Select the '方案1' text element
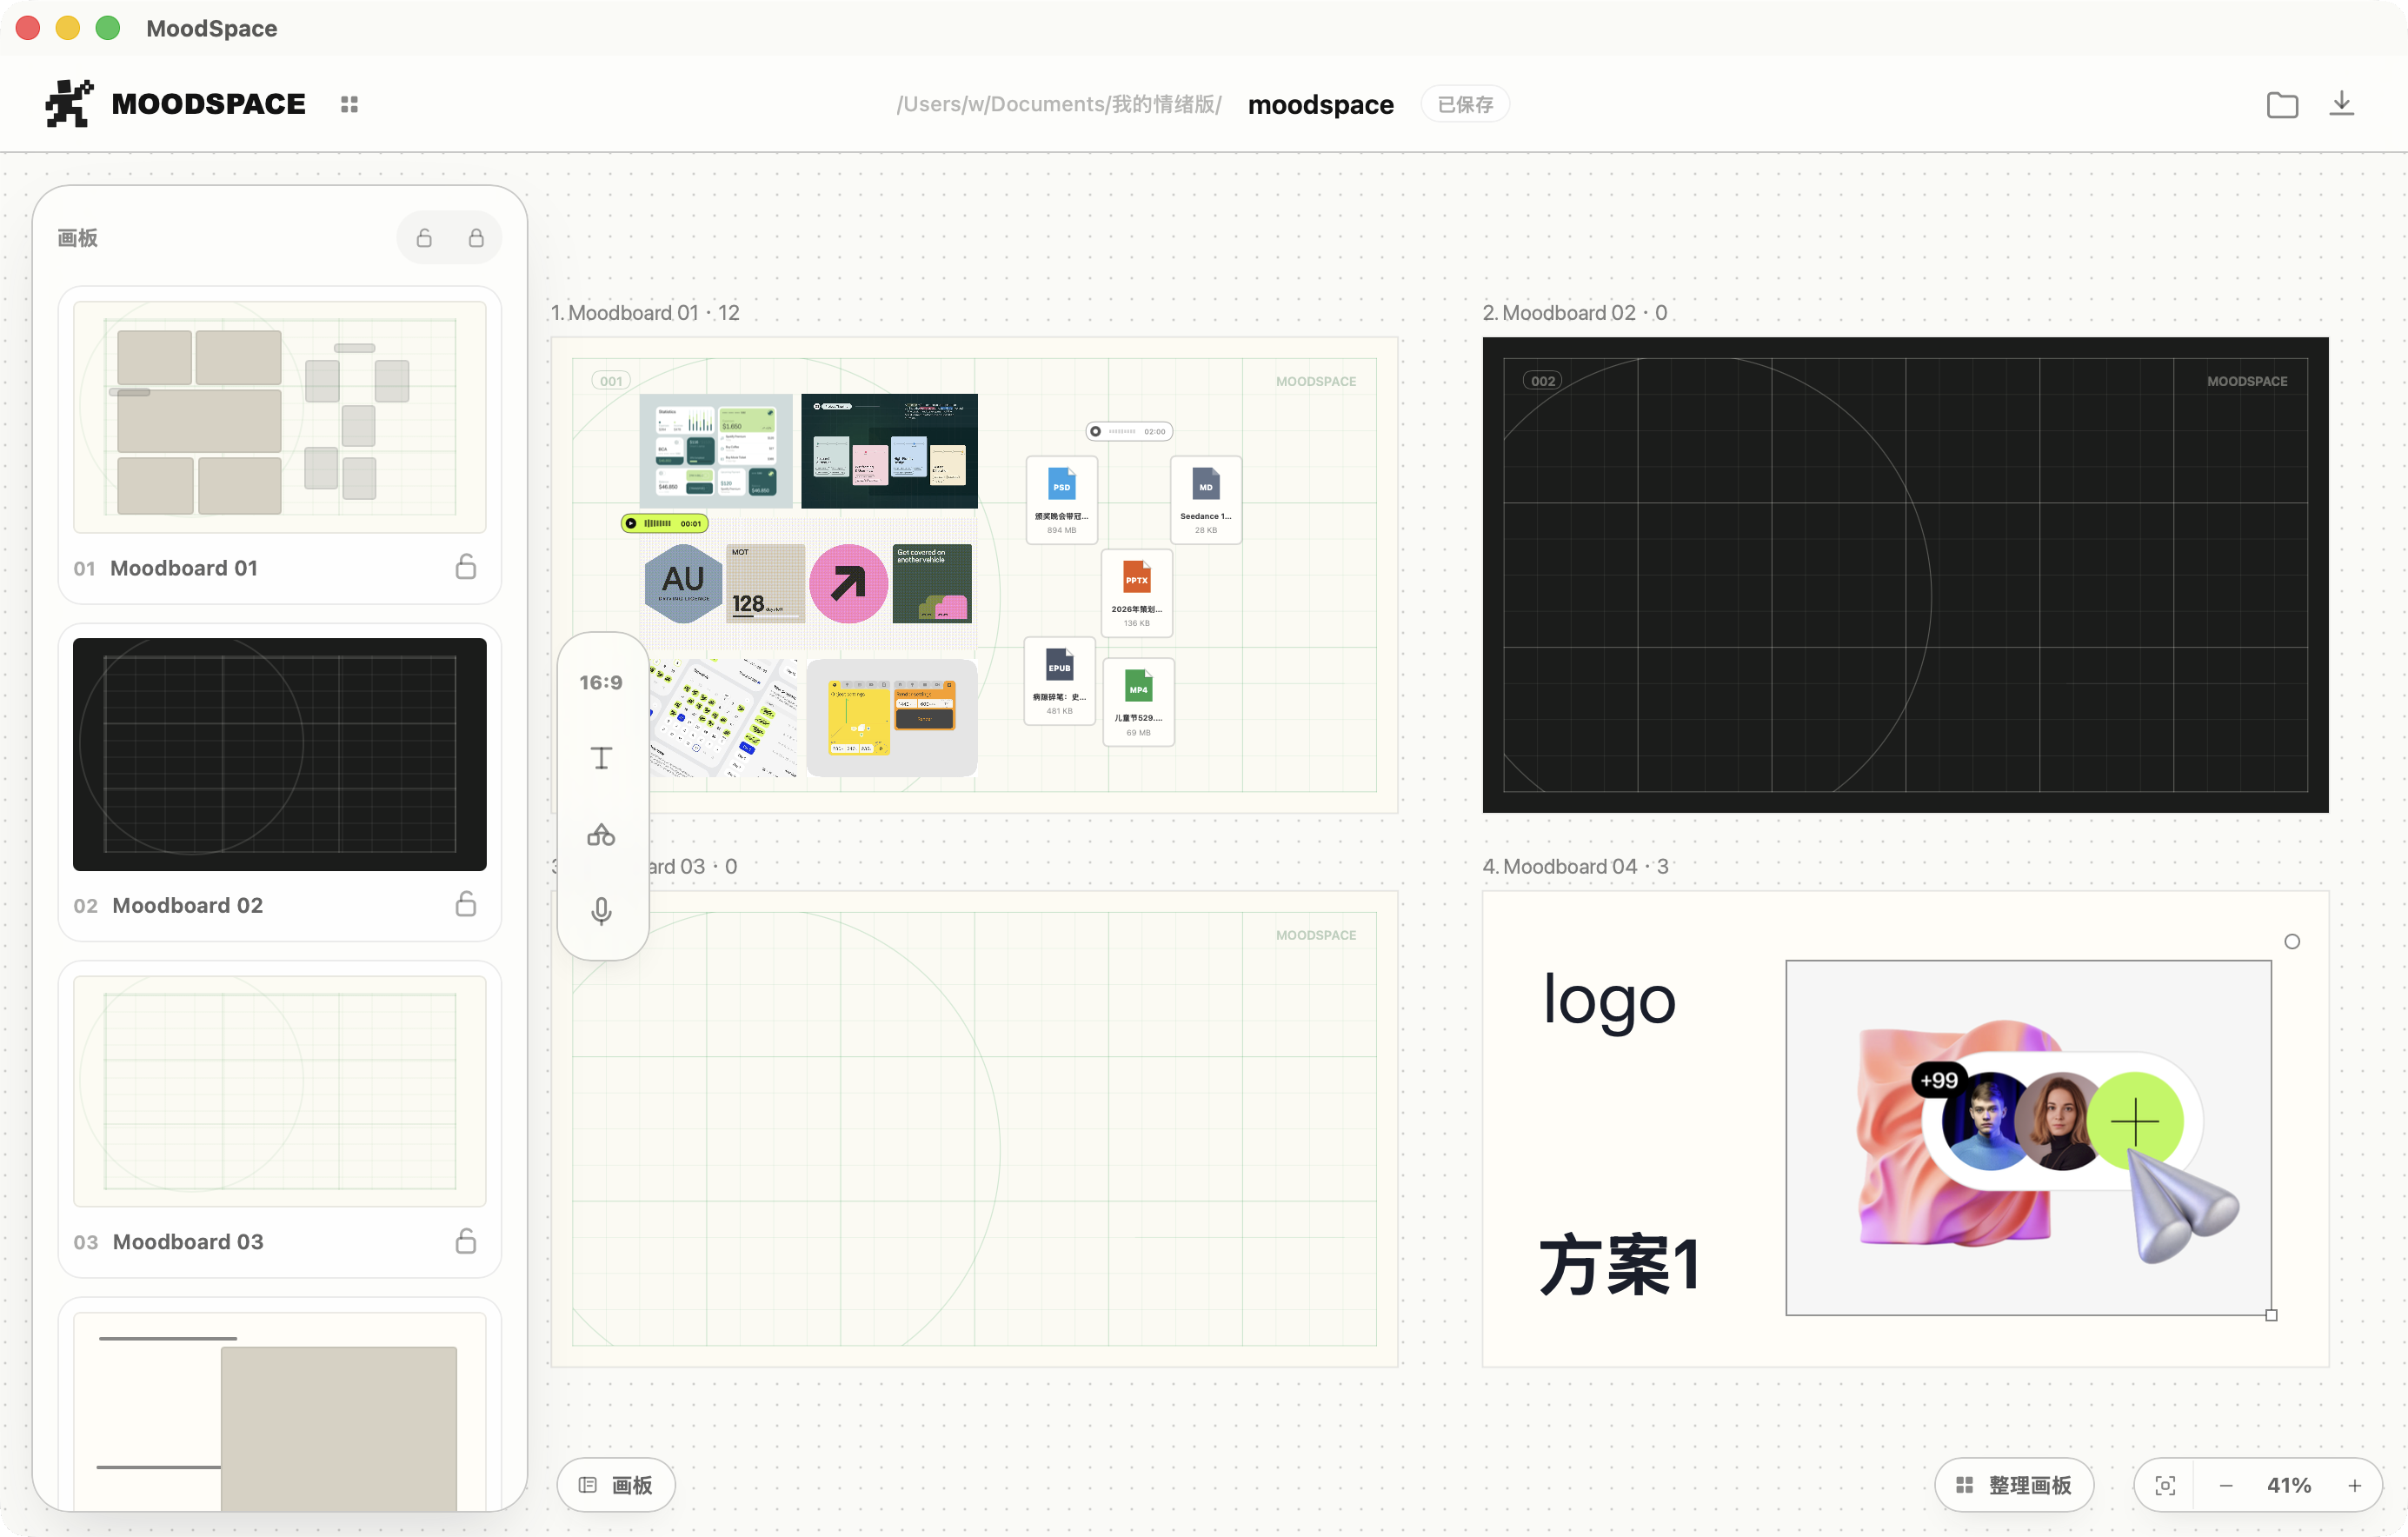2408x1537 pixels. 1619,1265
